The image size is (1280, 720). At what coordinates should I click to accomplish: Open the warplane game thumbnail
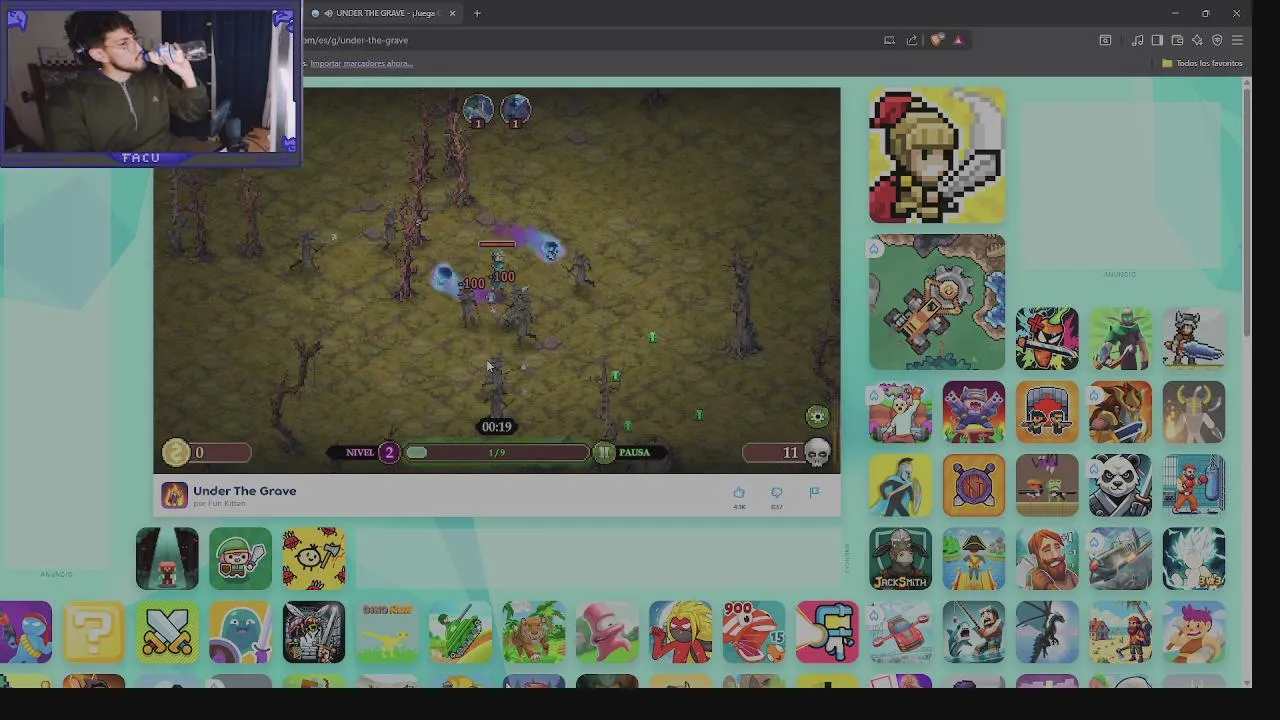1120,558
